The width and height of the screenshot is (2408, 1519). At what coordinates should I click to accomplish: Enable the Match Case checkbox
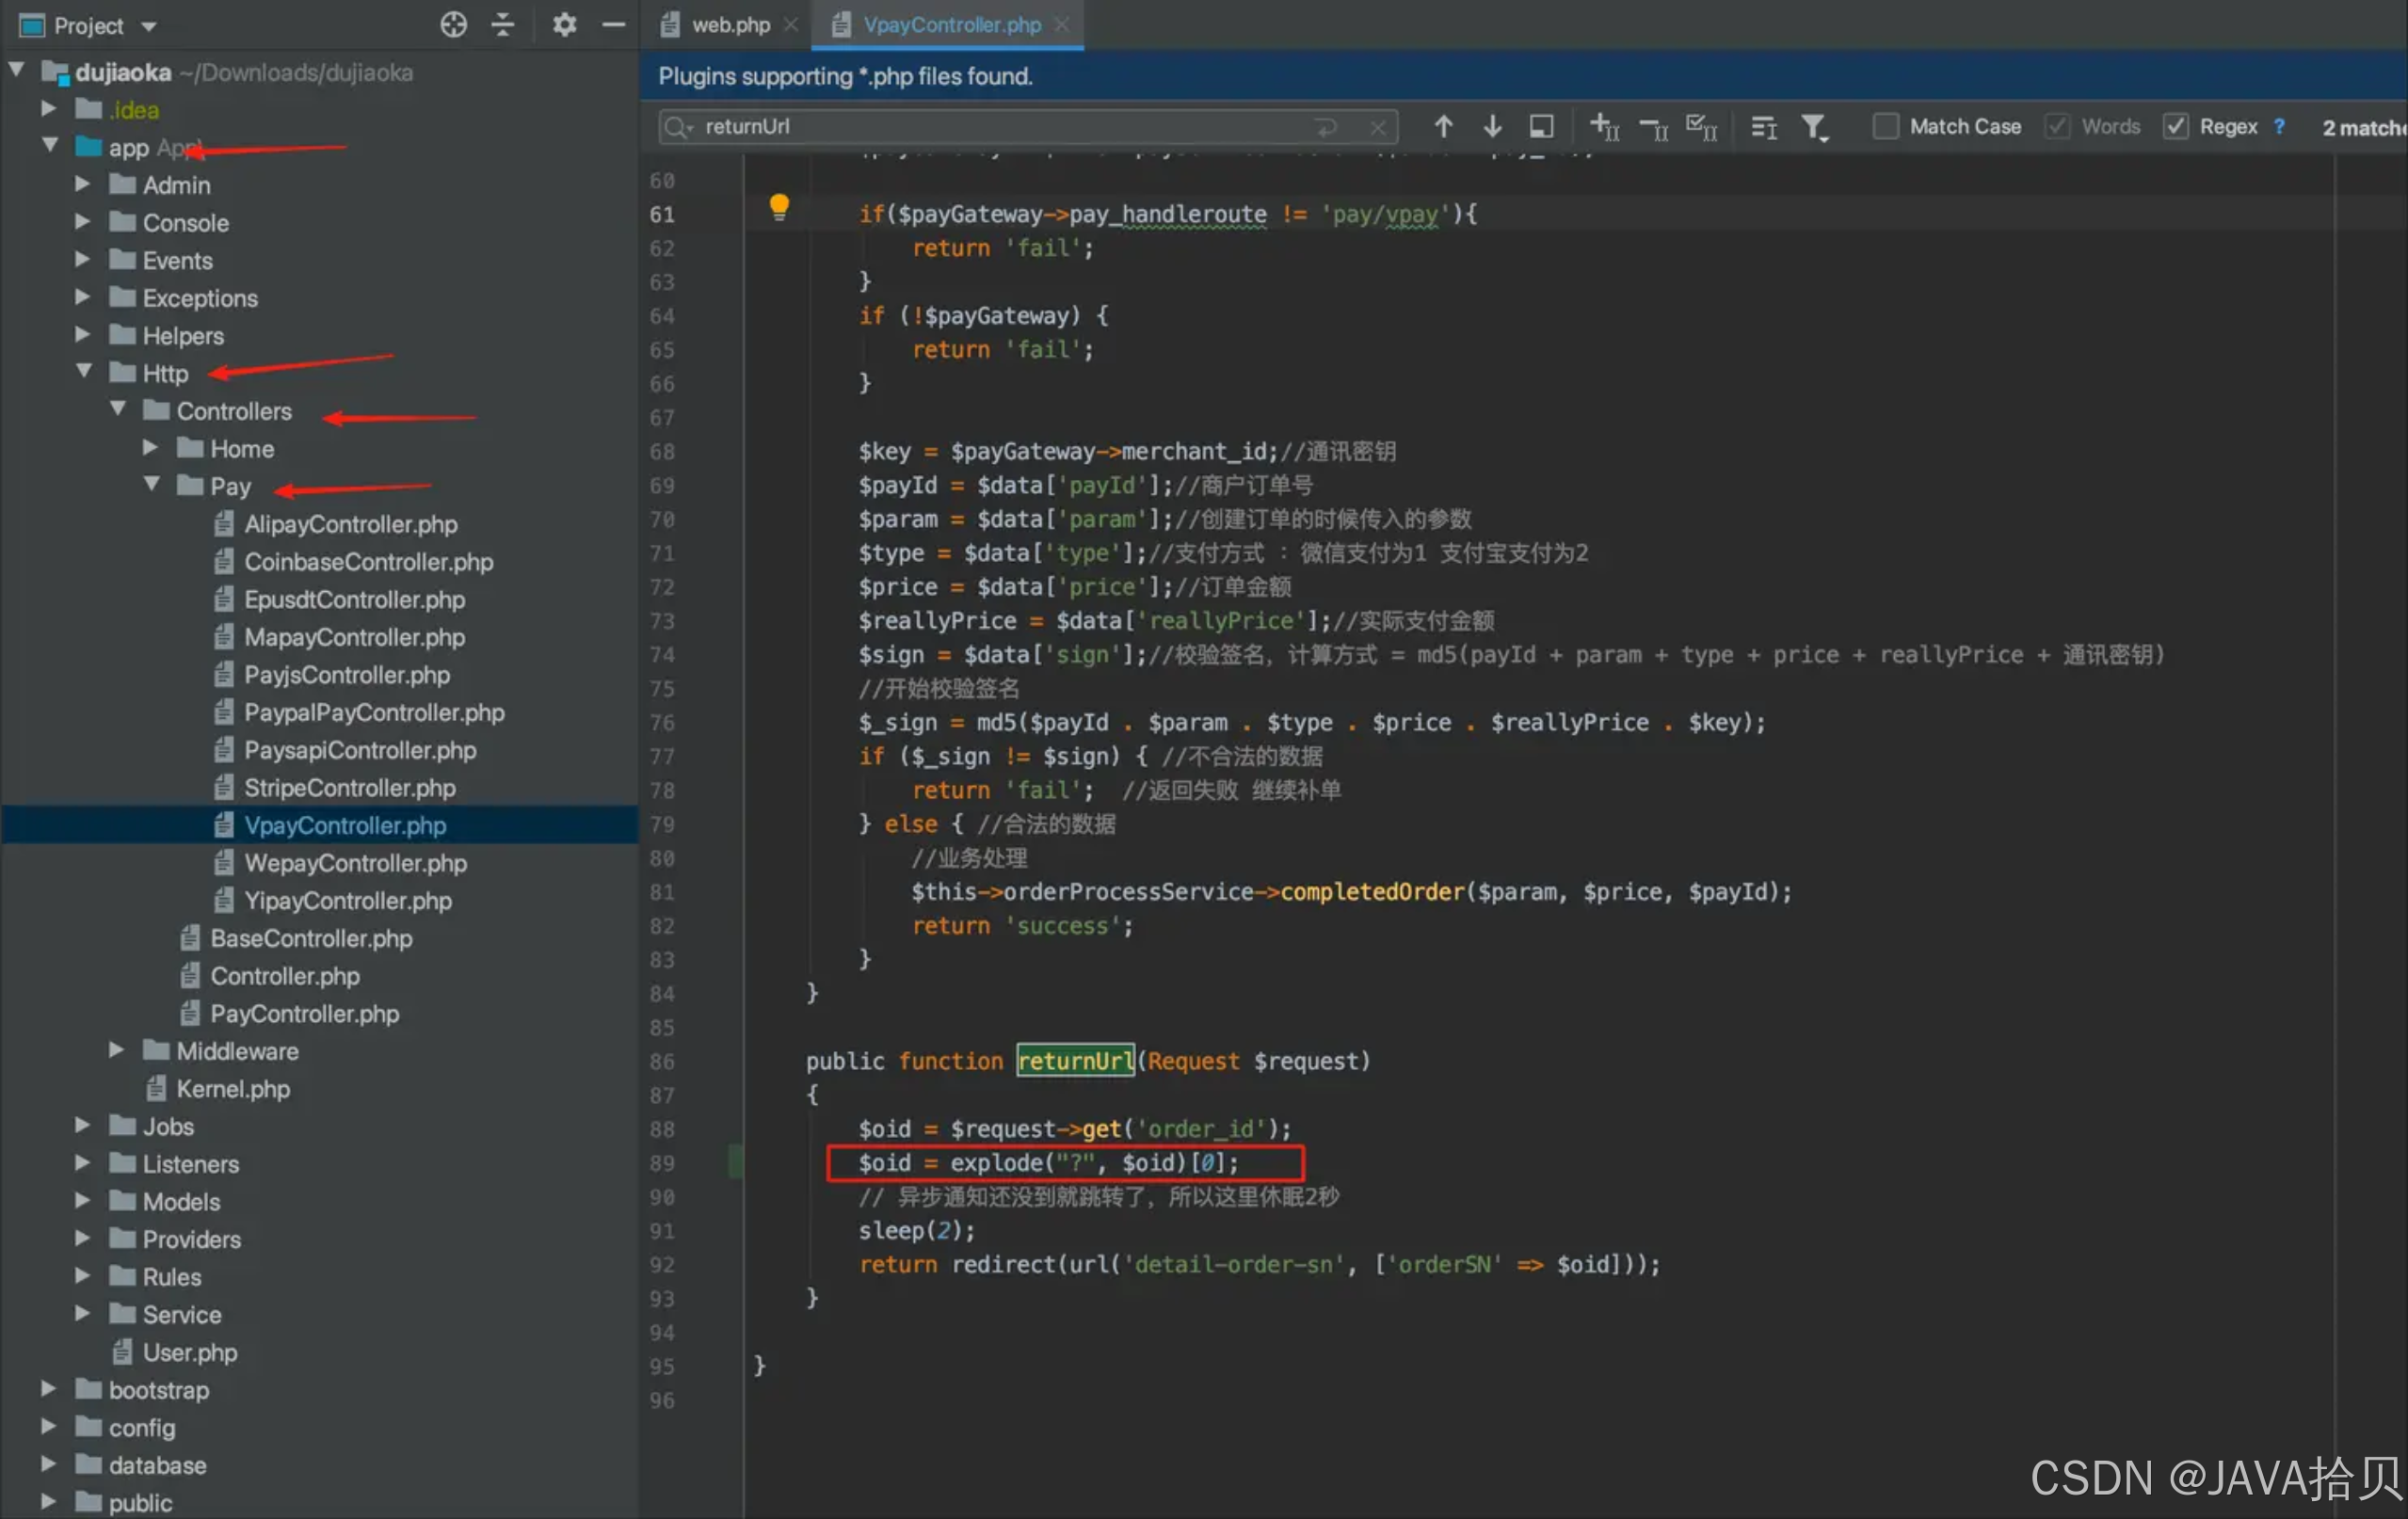1885,126
